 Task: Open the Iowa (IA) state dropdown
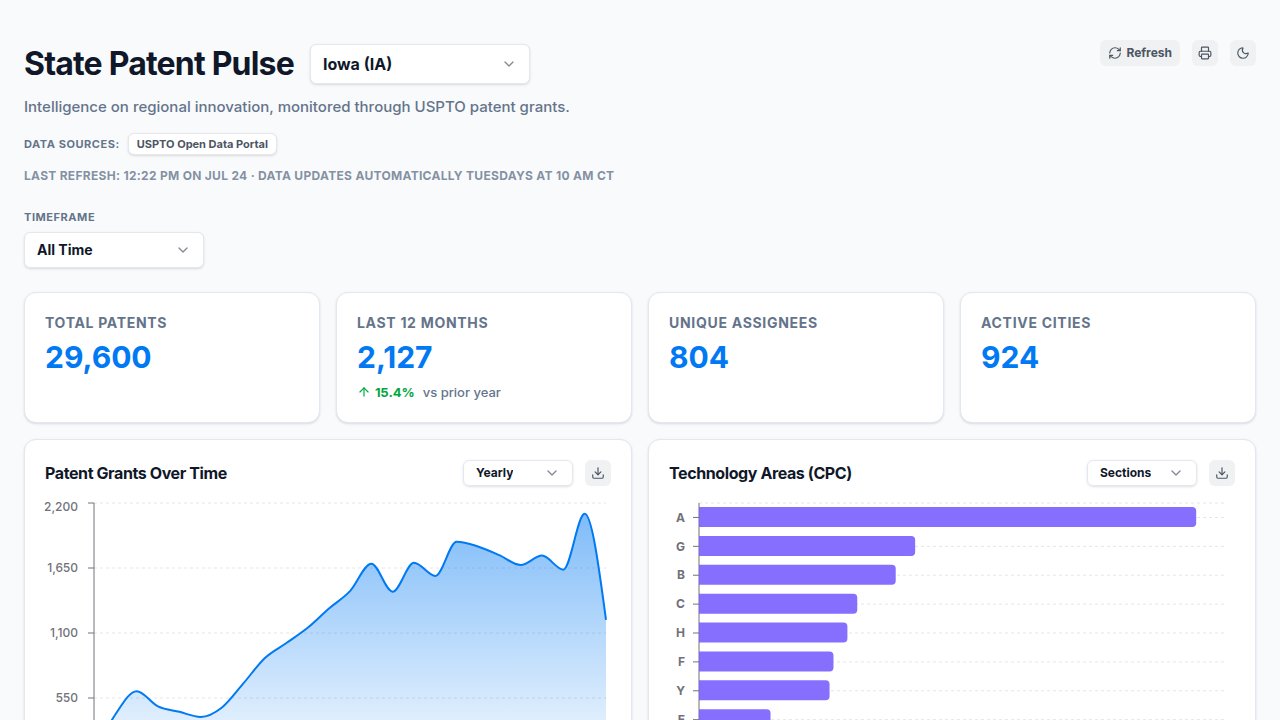pyautogui.click(x=420, y=64)
